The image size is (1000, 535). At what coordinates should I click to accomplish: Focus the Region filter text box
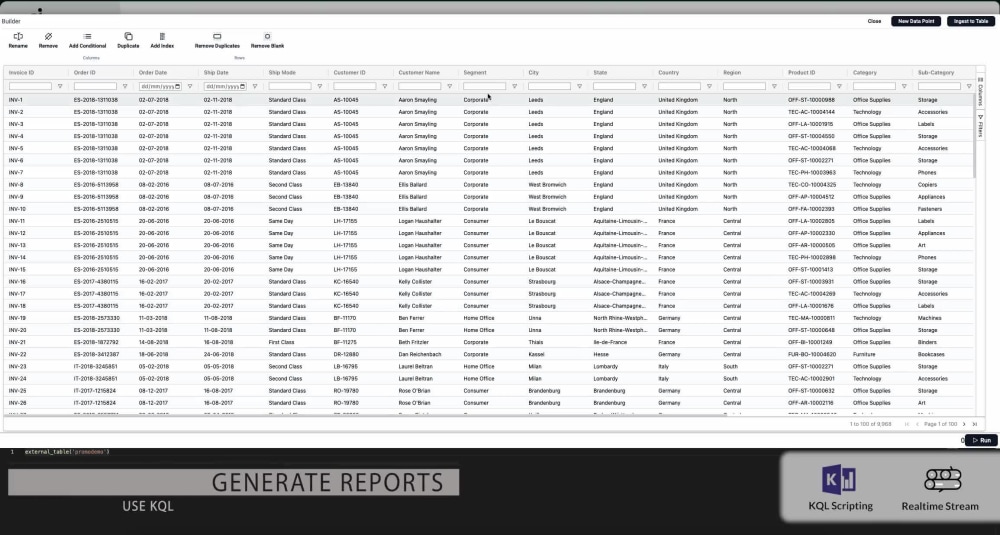744,86
